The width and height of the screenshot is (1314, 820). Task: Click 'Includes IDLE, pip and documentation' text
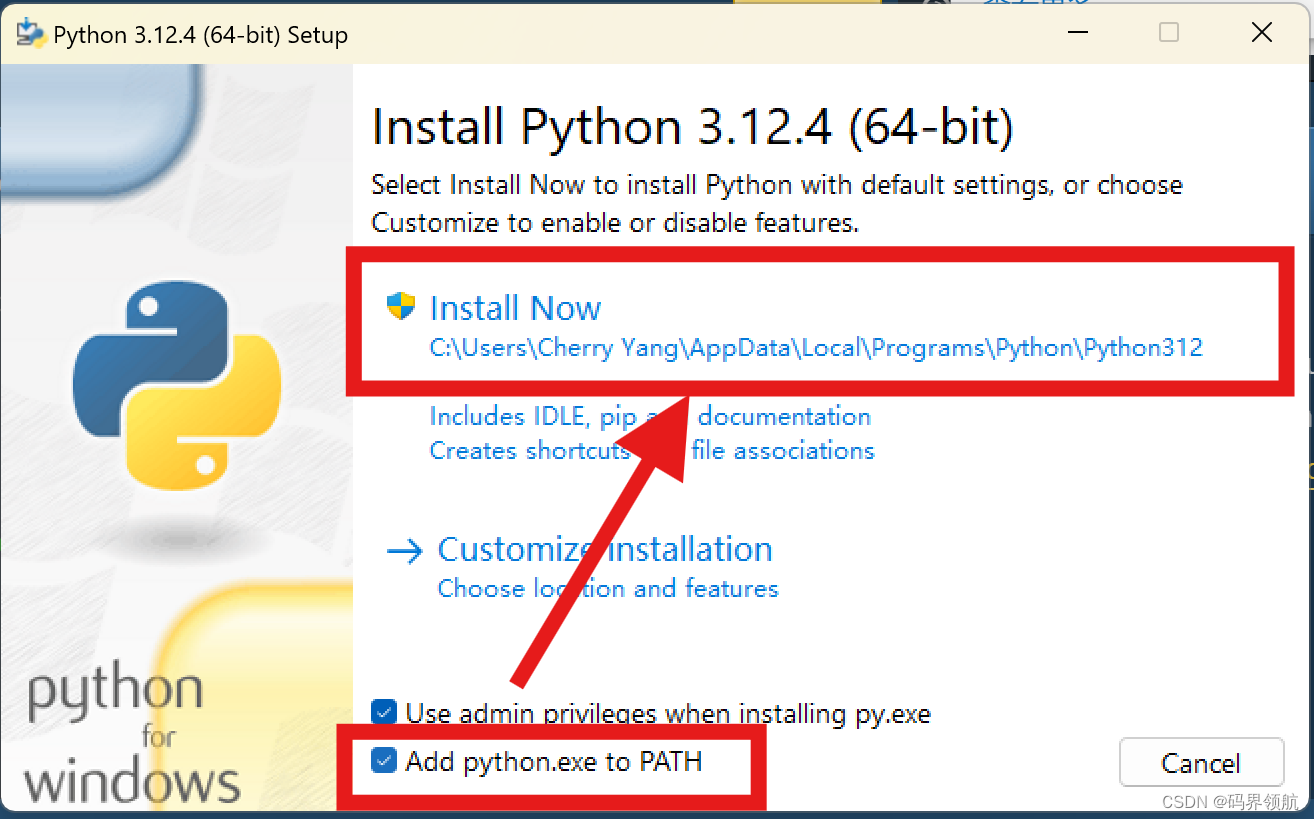pyautogui.click(x=650, y=416)
